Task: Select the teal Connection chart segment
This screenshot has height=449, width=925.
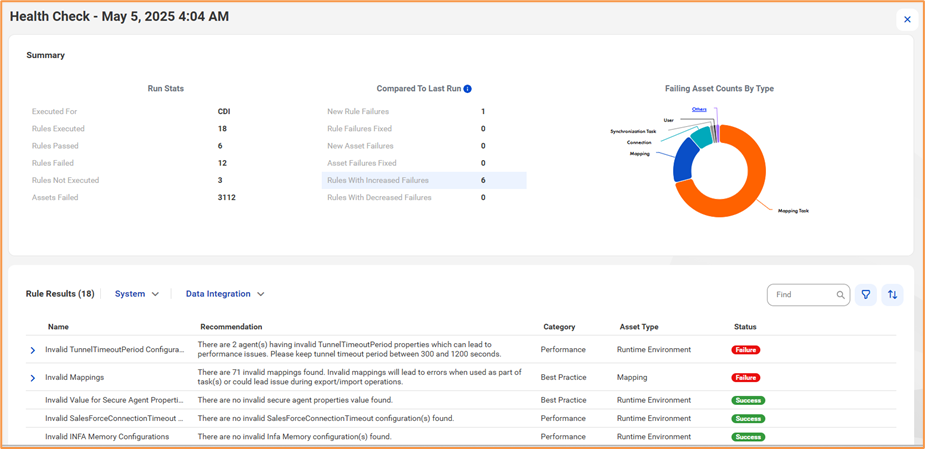Action: click(702, 136)
